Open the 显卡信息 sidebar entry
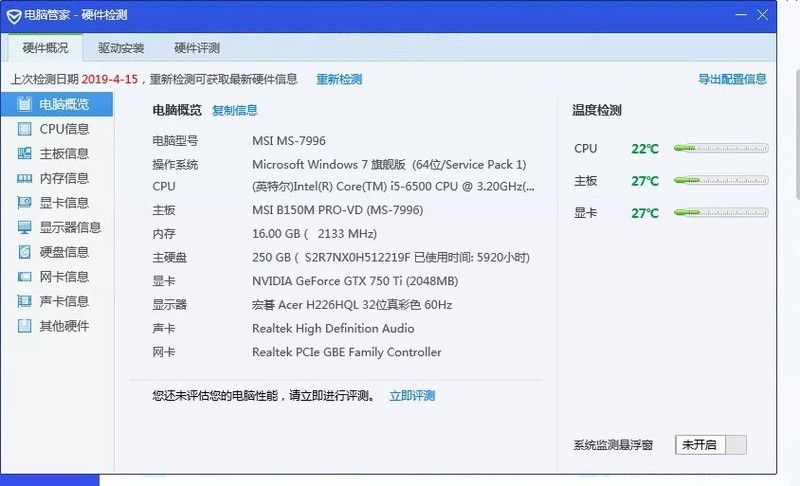The width and height of the screenshot is (800, 486). click(x=57, y=202)
